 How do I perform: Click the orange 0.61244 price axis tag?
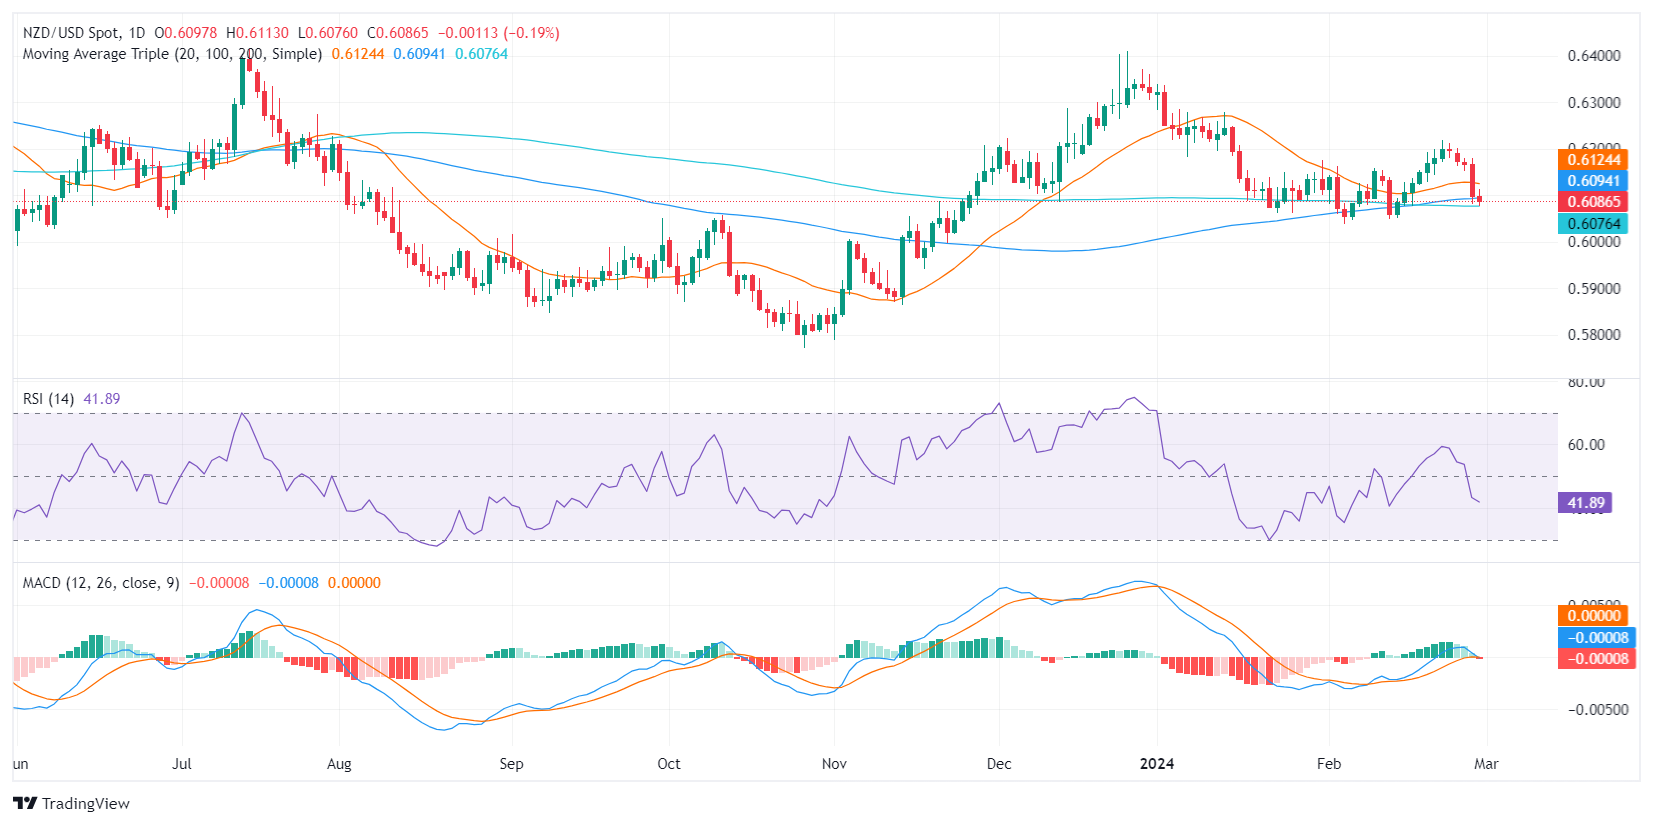pyautogui.click(x=1593, y=160)
